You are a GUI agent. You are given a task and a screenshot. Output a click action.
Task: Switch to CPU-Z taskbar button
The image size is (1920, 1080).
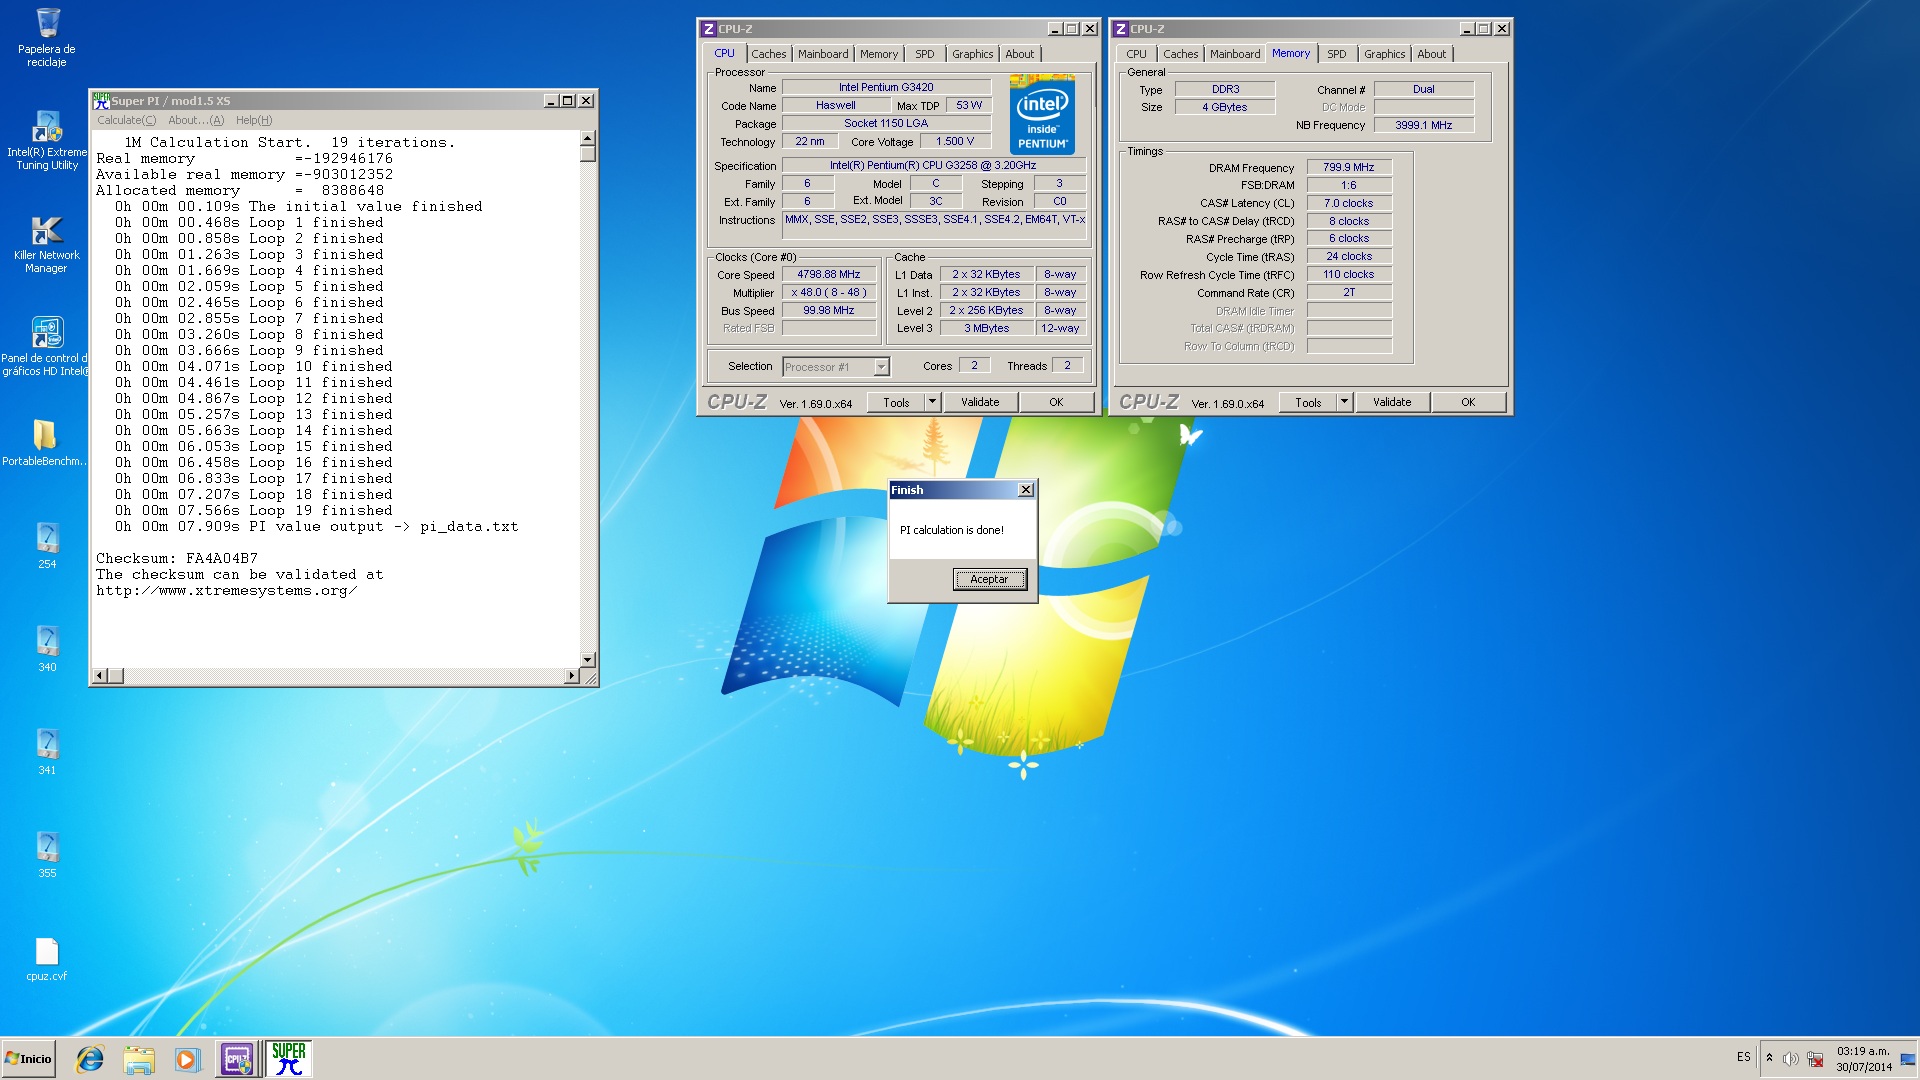click(x=237, y=1059)
